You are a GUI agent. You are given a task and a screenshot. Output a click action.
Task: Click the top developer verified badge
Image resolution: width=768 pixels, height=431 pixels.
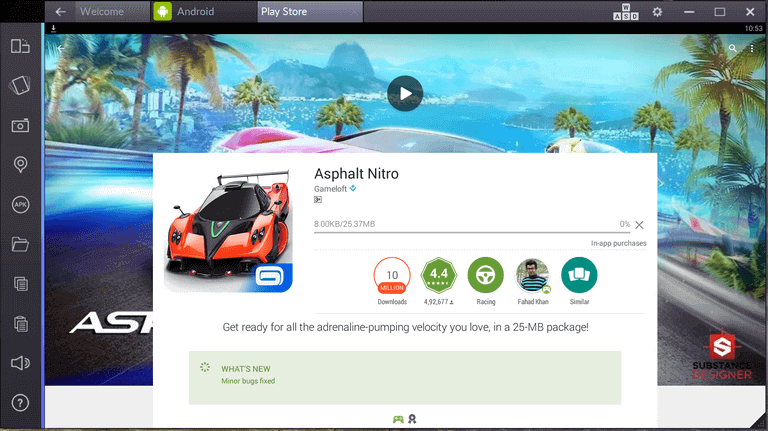pos(353,188)
